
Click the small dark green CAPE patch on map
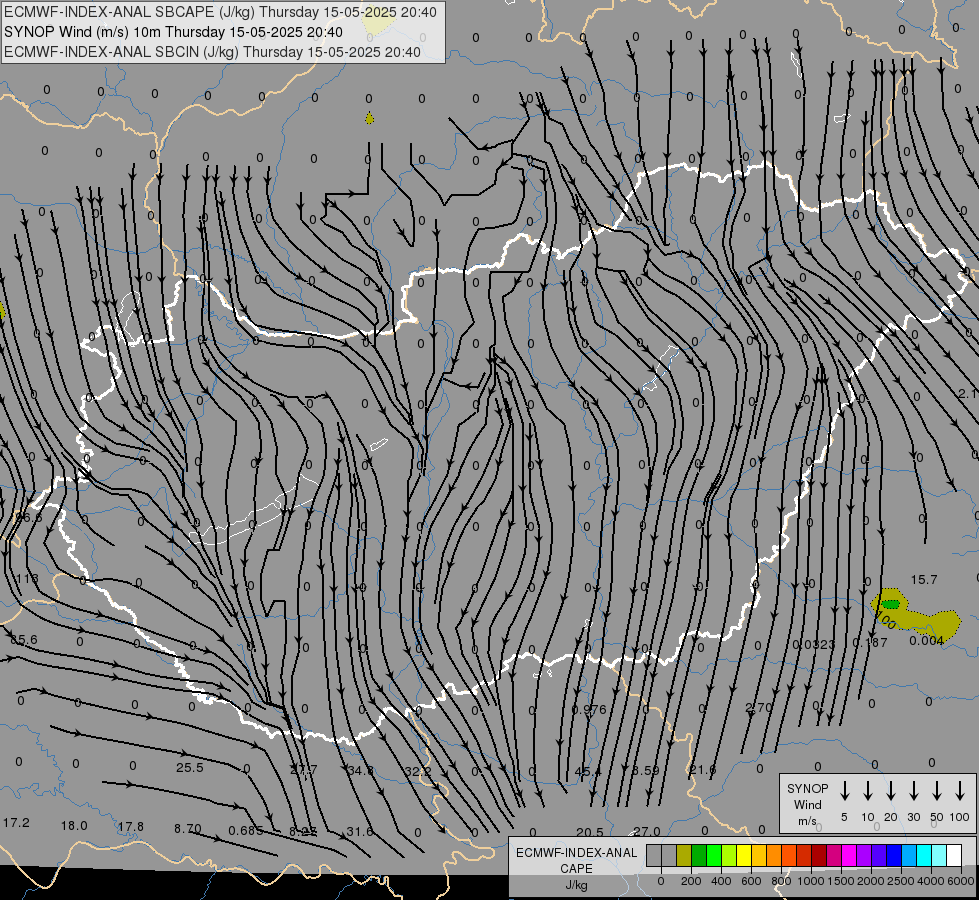coord(890,604)
